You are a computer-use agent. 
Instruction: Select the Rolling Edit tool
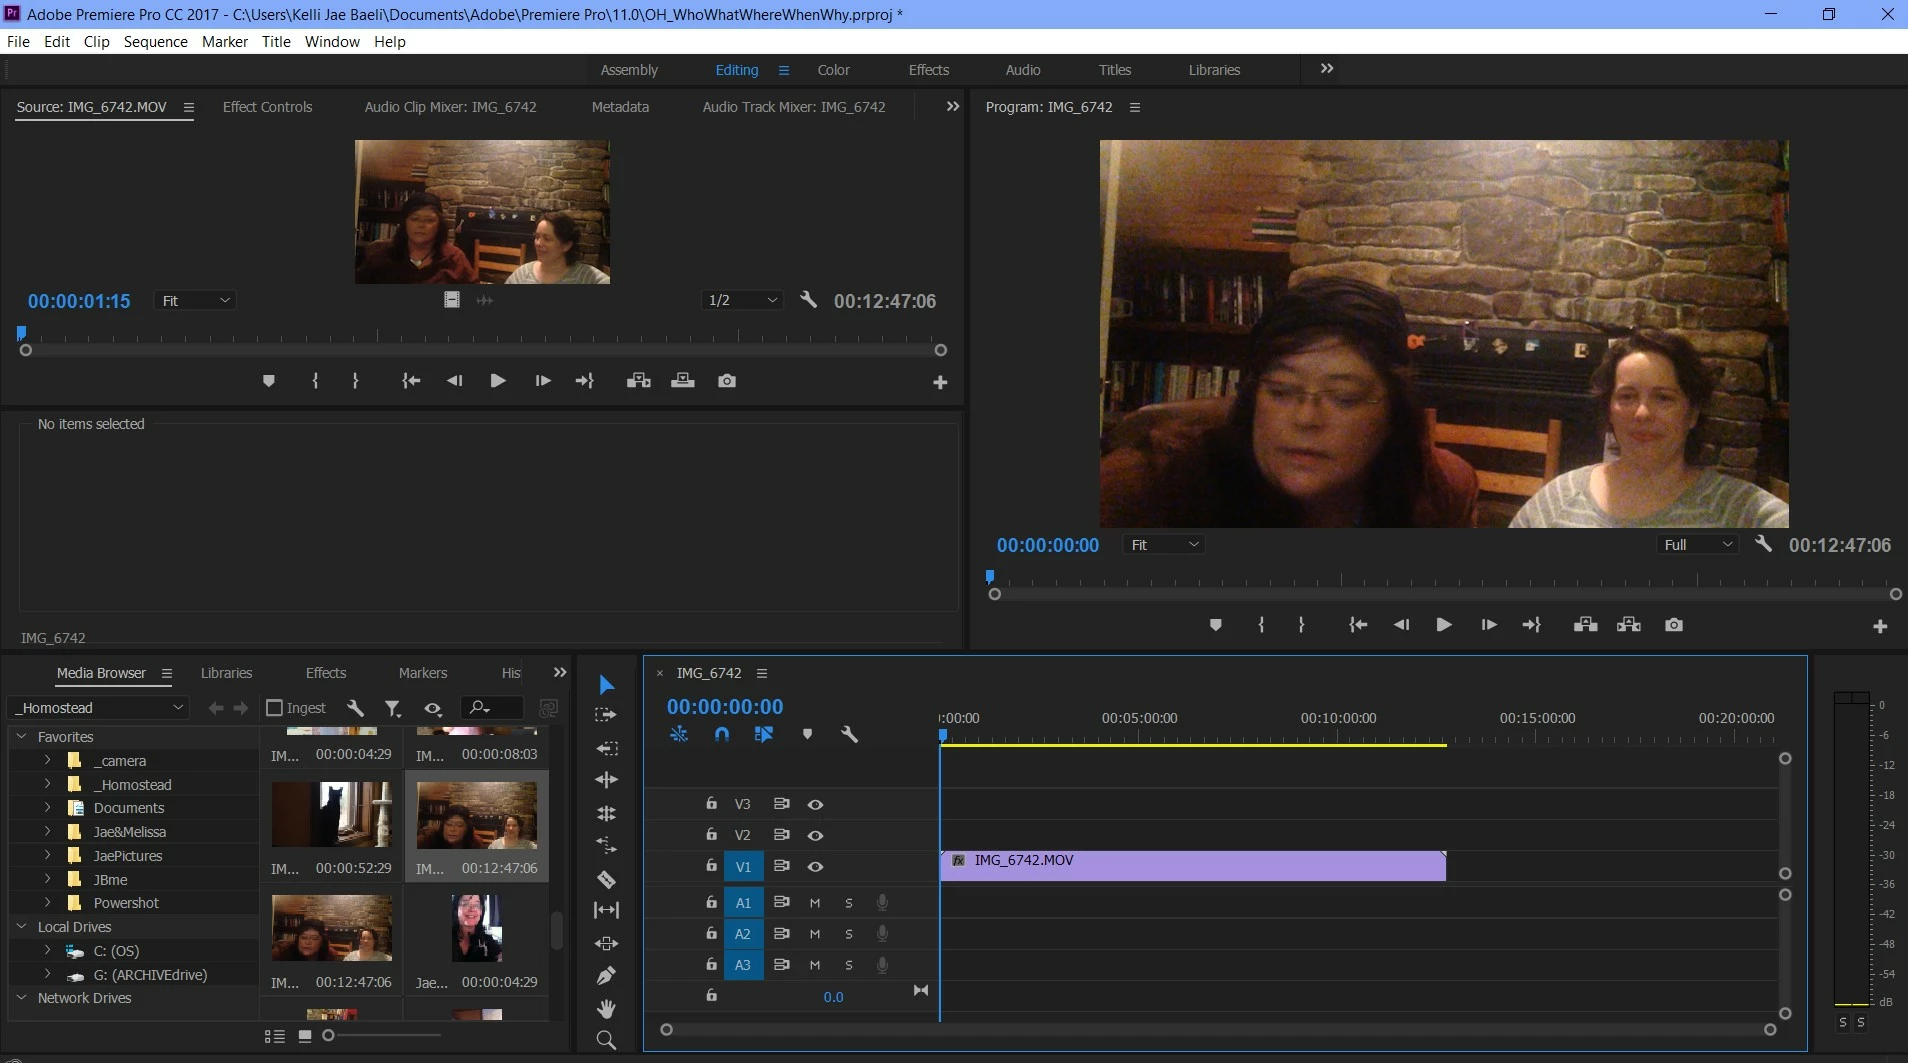click(x=606, y=780)
